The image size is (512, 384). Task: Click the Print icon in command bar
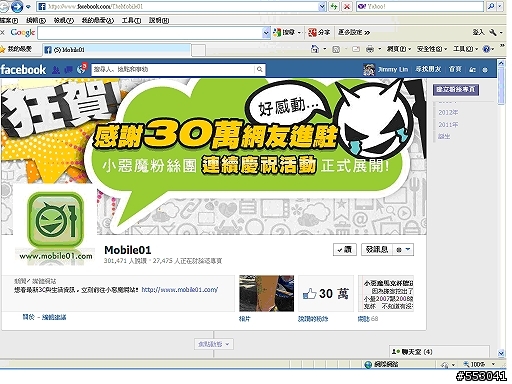coord(370,50)
